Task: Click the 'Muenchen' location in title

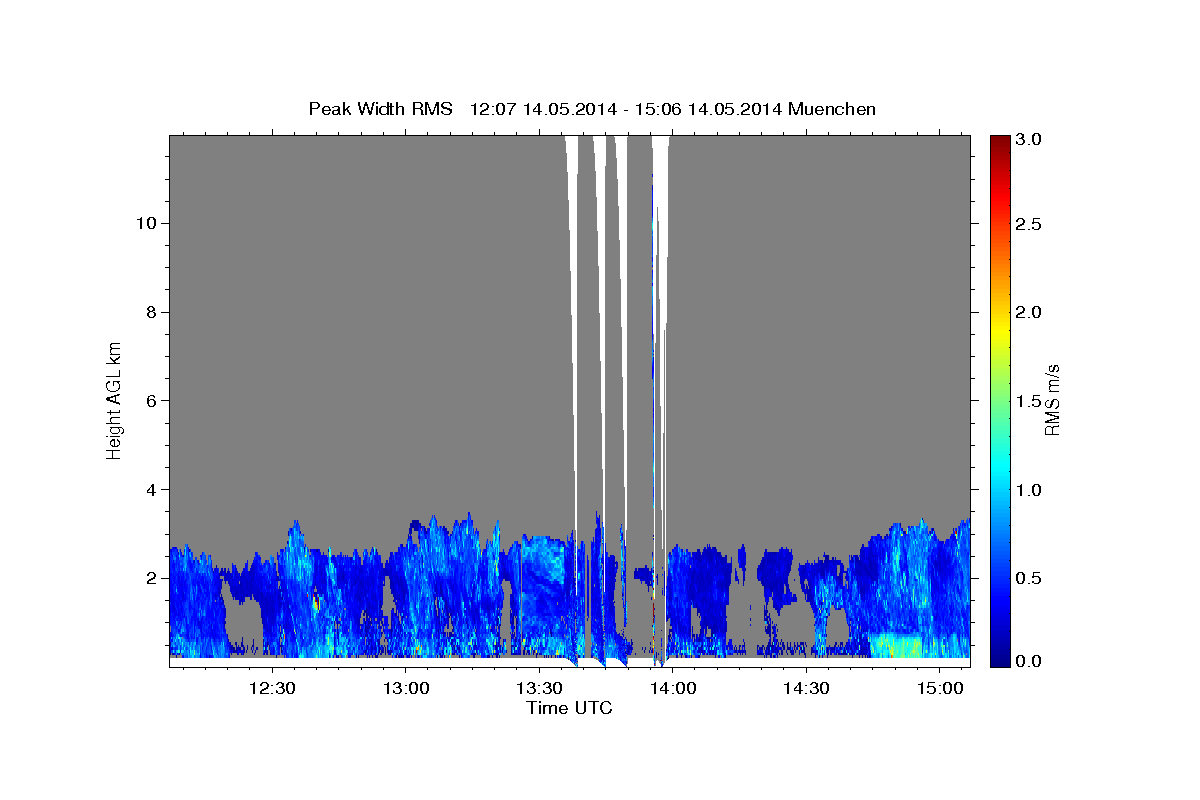Action: point(832,109)
